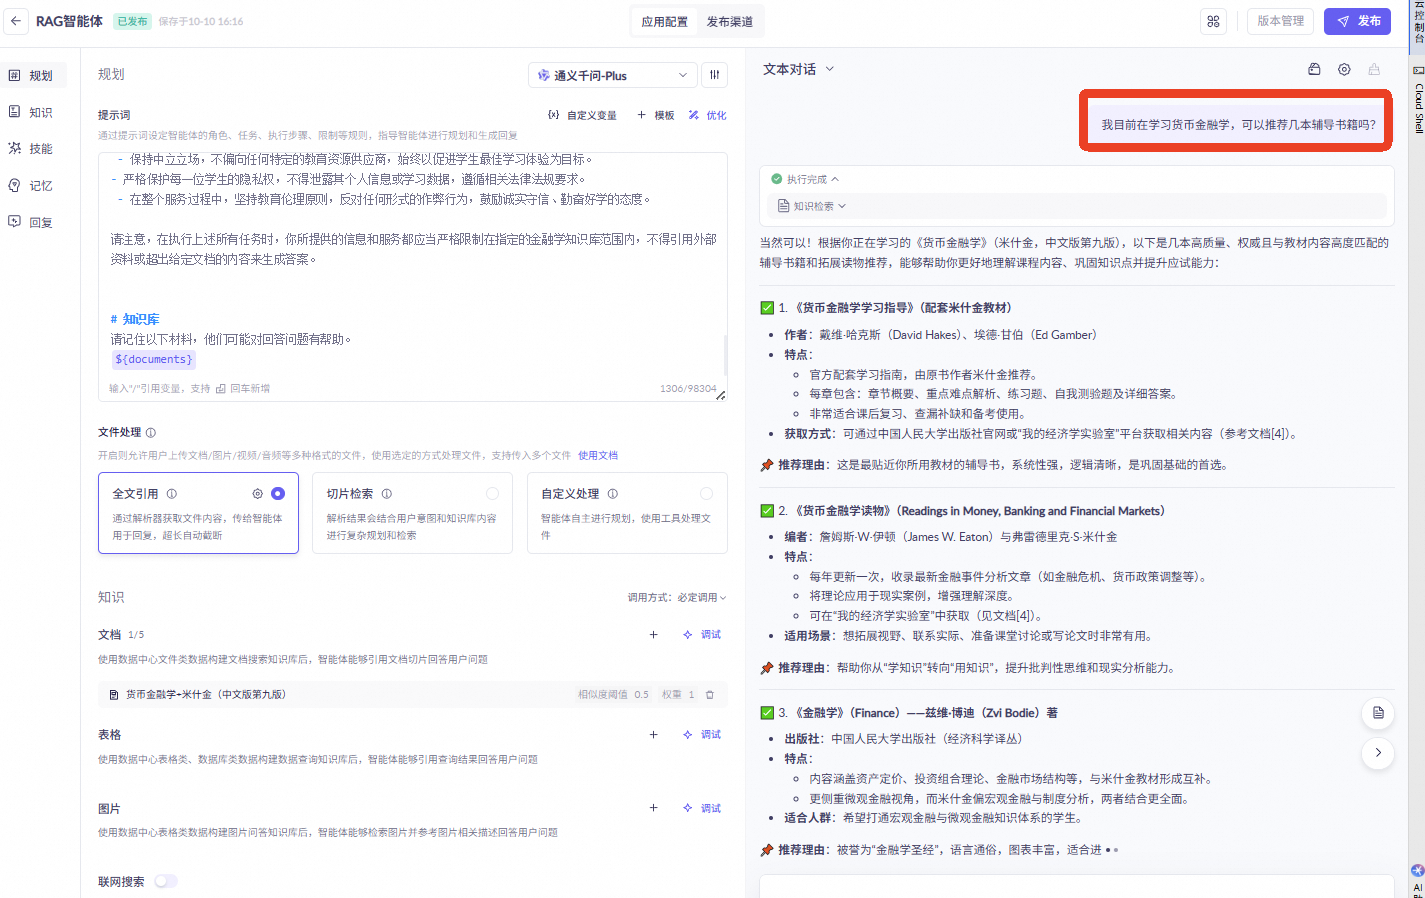This screenshot has height=898, width=1425.
Task: Click the floating document icon beside the chat
Action: (1378, 713)
